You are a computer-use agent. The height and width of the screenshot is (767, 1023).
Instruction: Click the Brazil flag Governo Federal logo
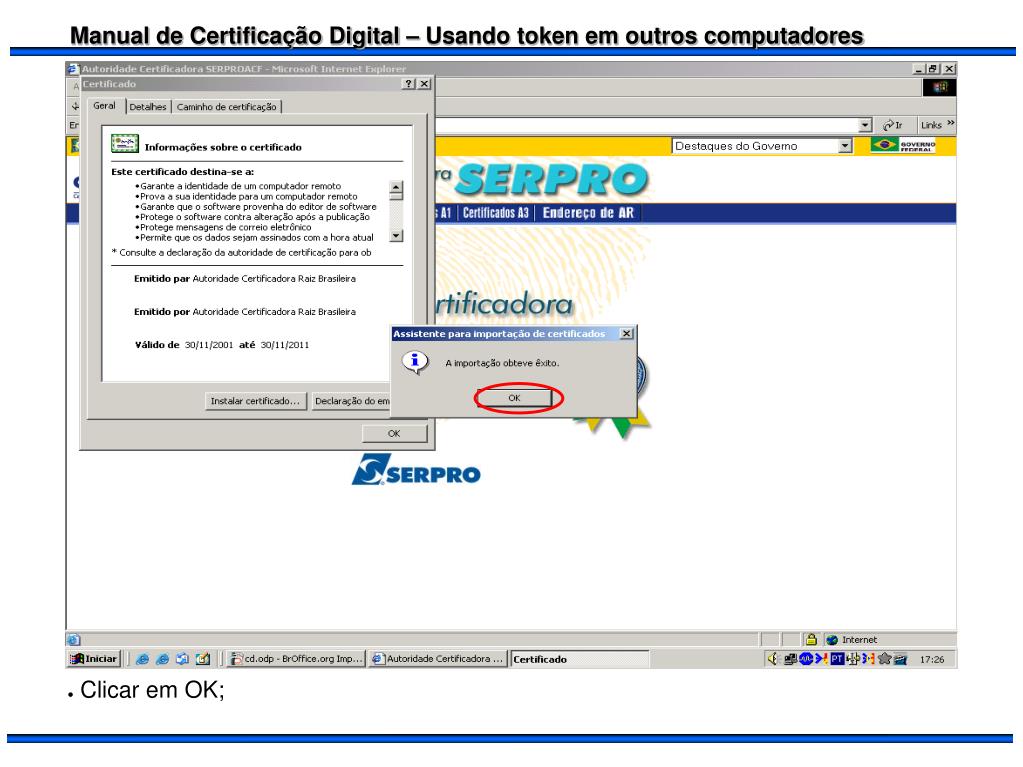tap(903, 145)
